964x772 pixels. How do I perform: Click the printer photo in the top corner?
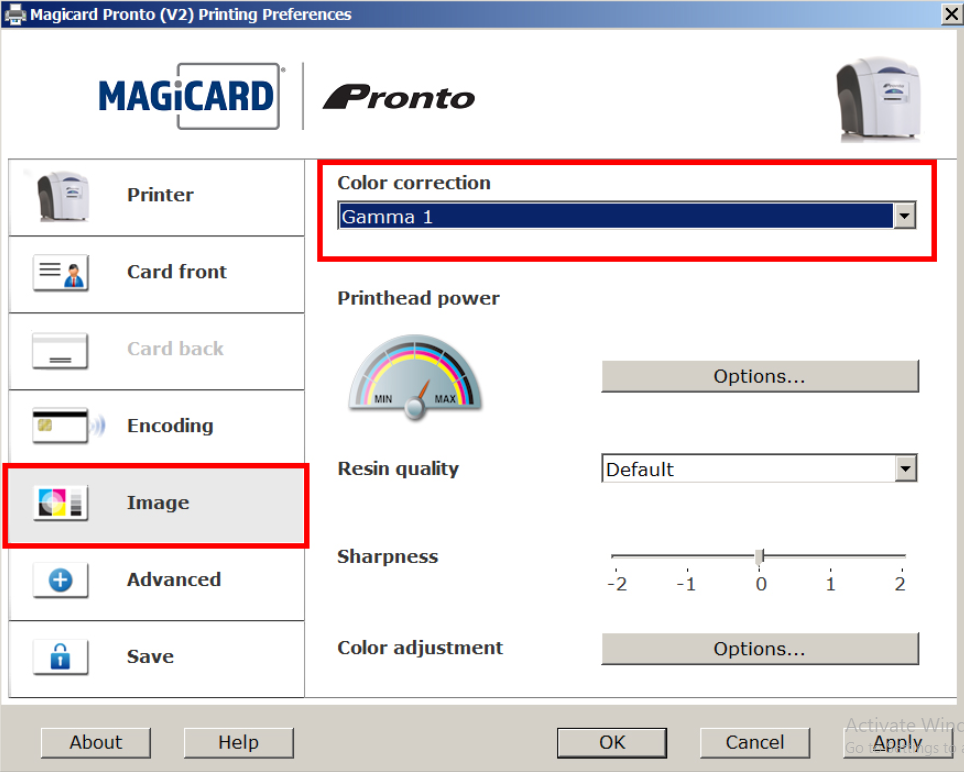click(878, 99)
